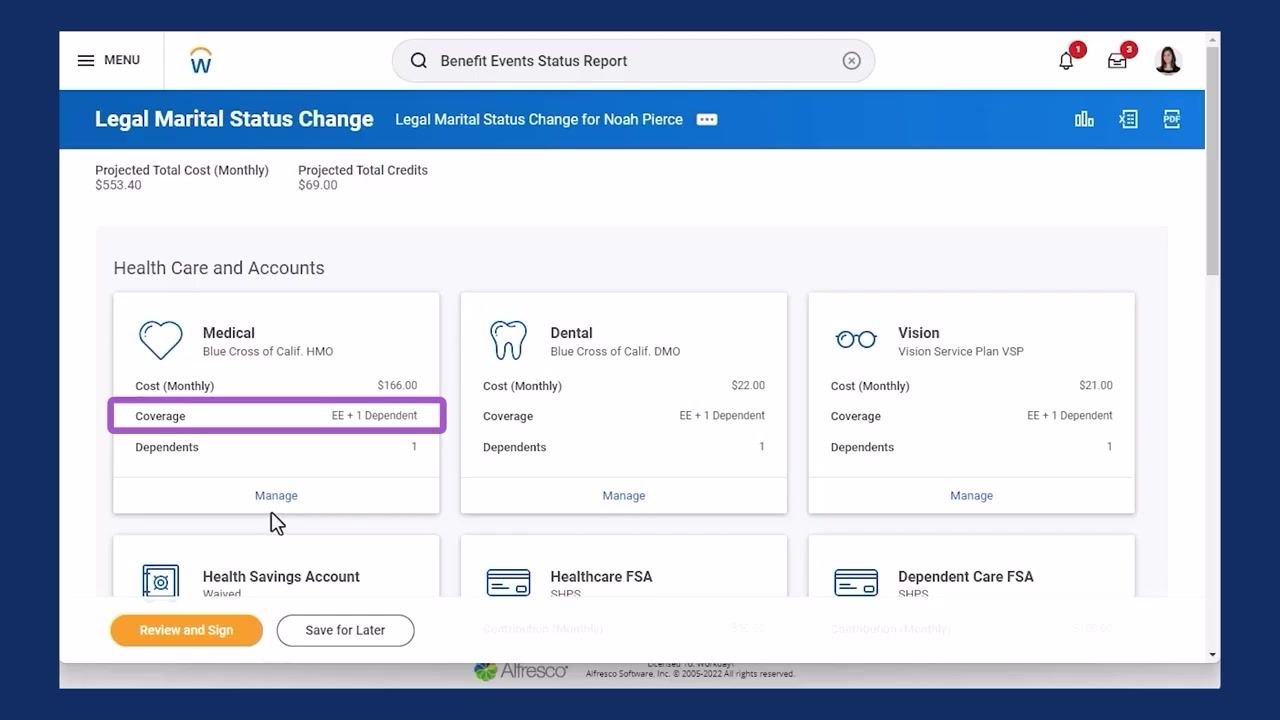Click the Vision card title

point(919,333)
